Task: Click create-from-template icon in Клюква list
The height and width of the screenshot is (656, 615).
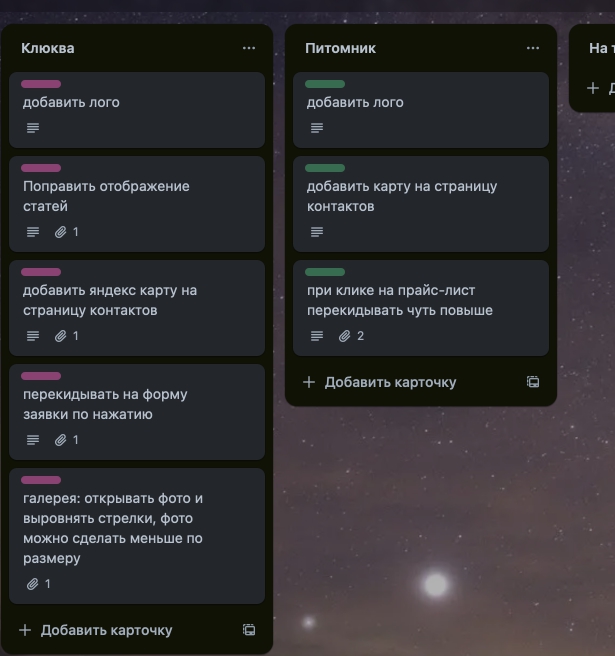Action: [249, 630]
